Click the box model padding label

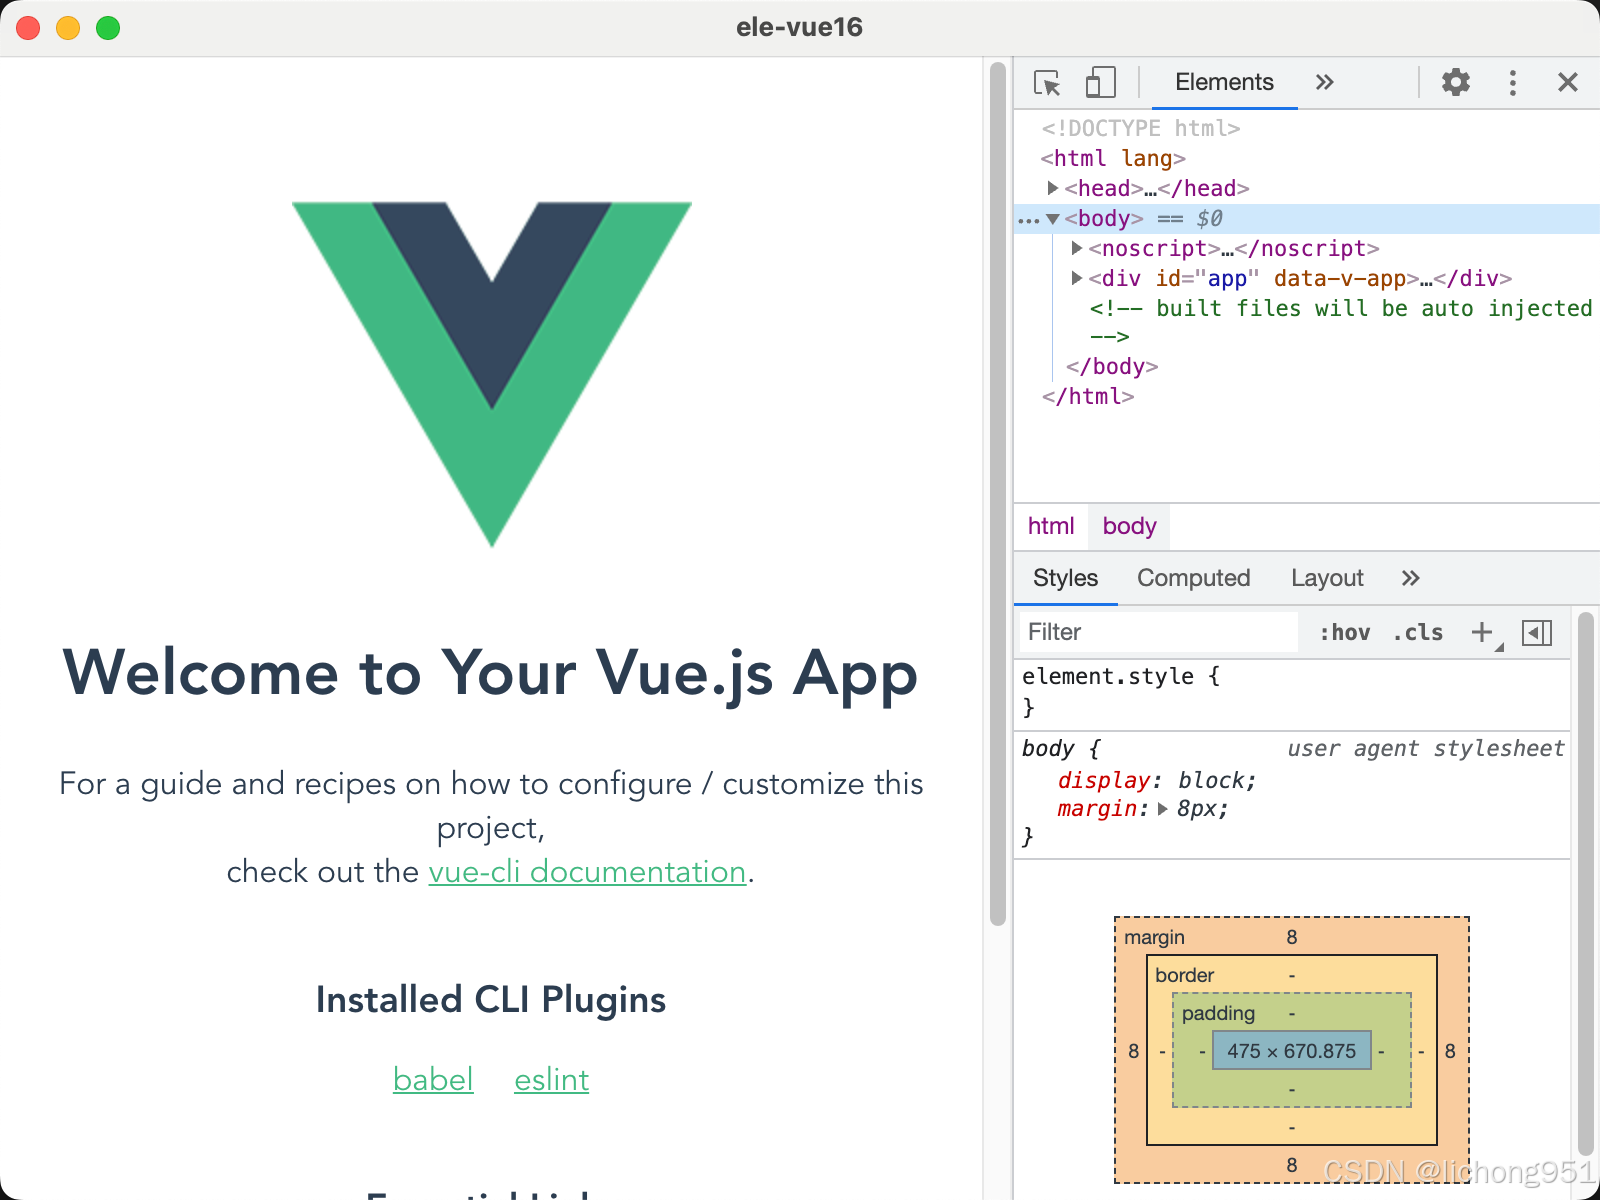click(1218, 1013)
